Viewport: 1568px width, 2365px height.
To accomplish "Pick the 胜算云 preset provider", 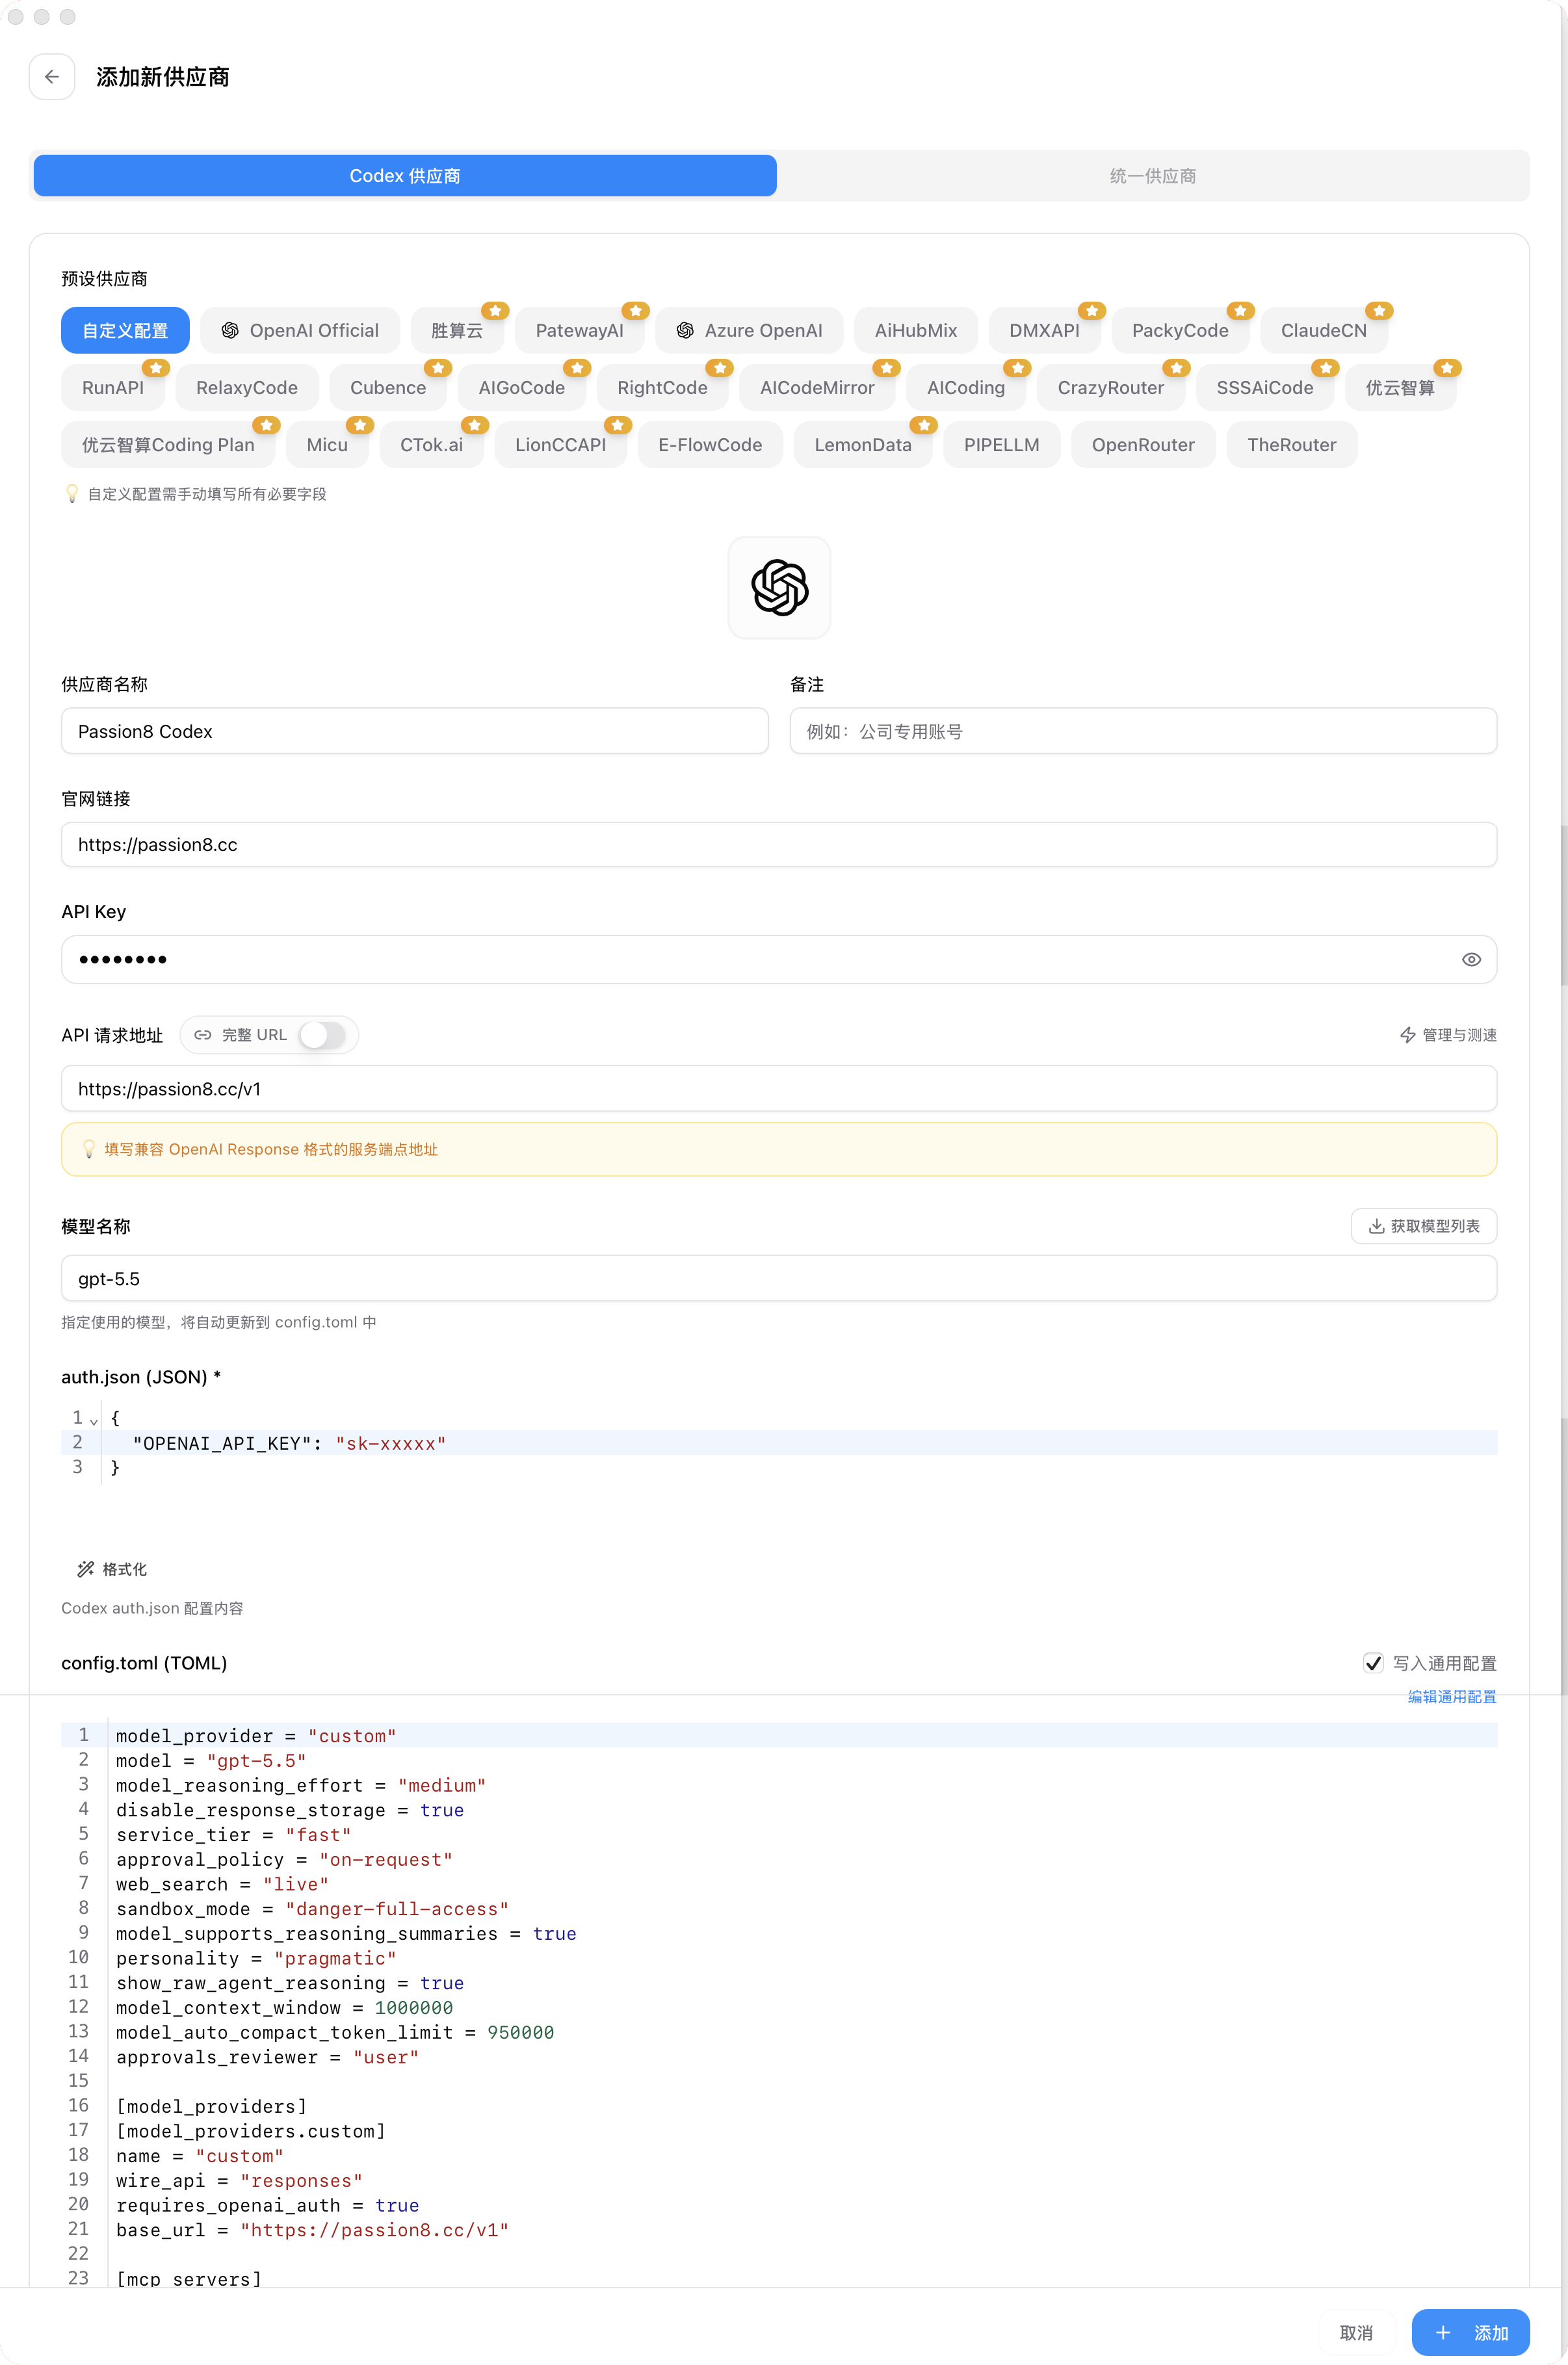I will [x=457, y=330].
